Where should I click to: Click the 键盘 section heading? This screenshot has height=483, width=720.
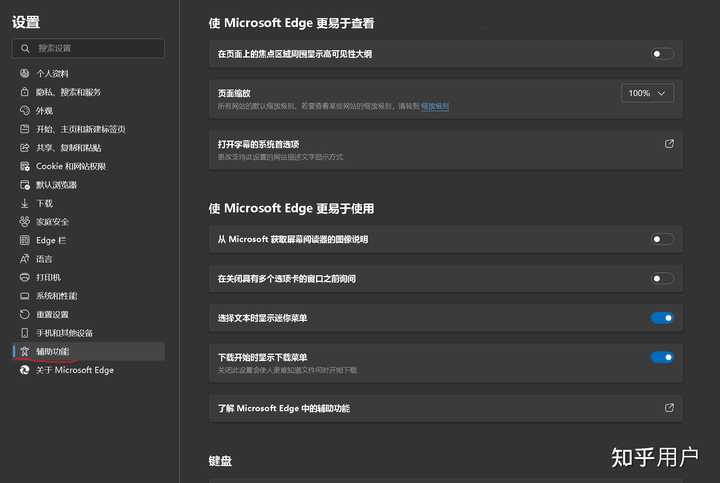tap(220, 461)
